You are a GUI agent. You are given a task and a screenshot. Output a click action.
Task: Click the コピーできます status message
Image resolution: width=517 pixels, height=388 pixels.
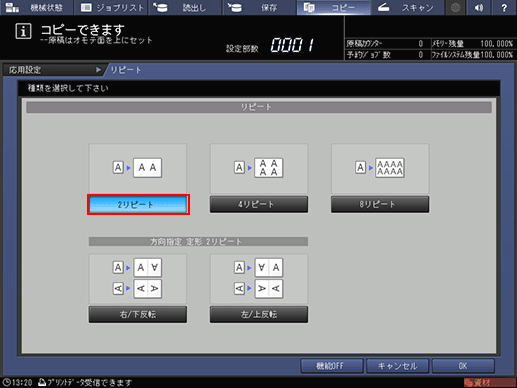[x=83, y=30]
